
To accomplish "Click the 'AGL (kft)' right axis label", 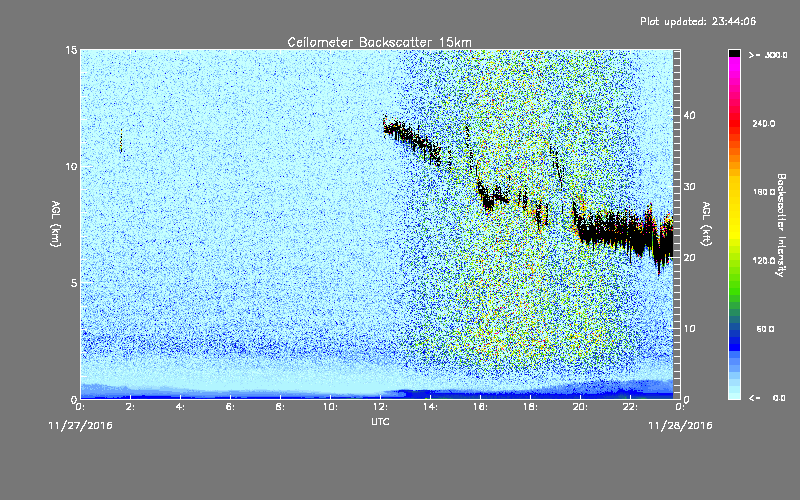I will [x=706, y=224].
